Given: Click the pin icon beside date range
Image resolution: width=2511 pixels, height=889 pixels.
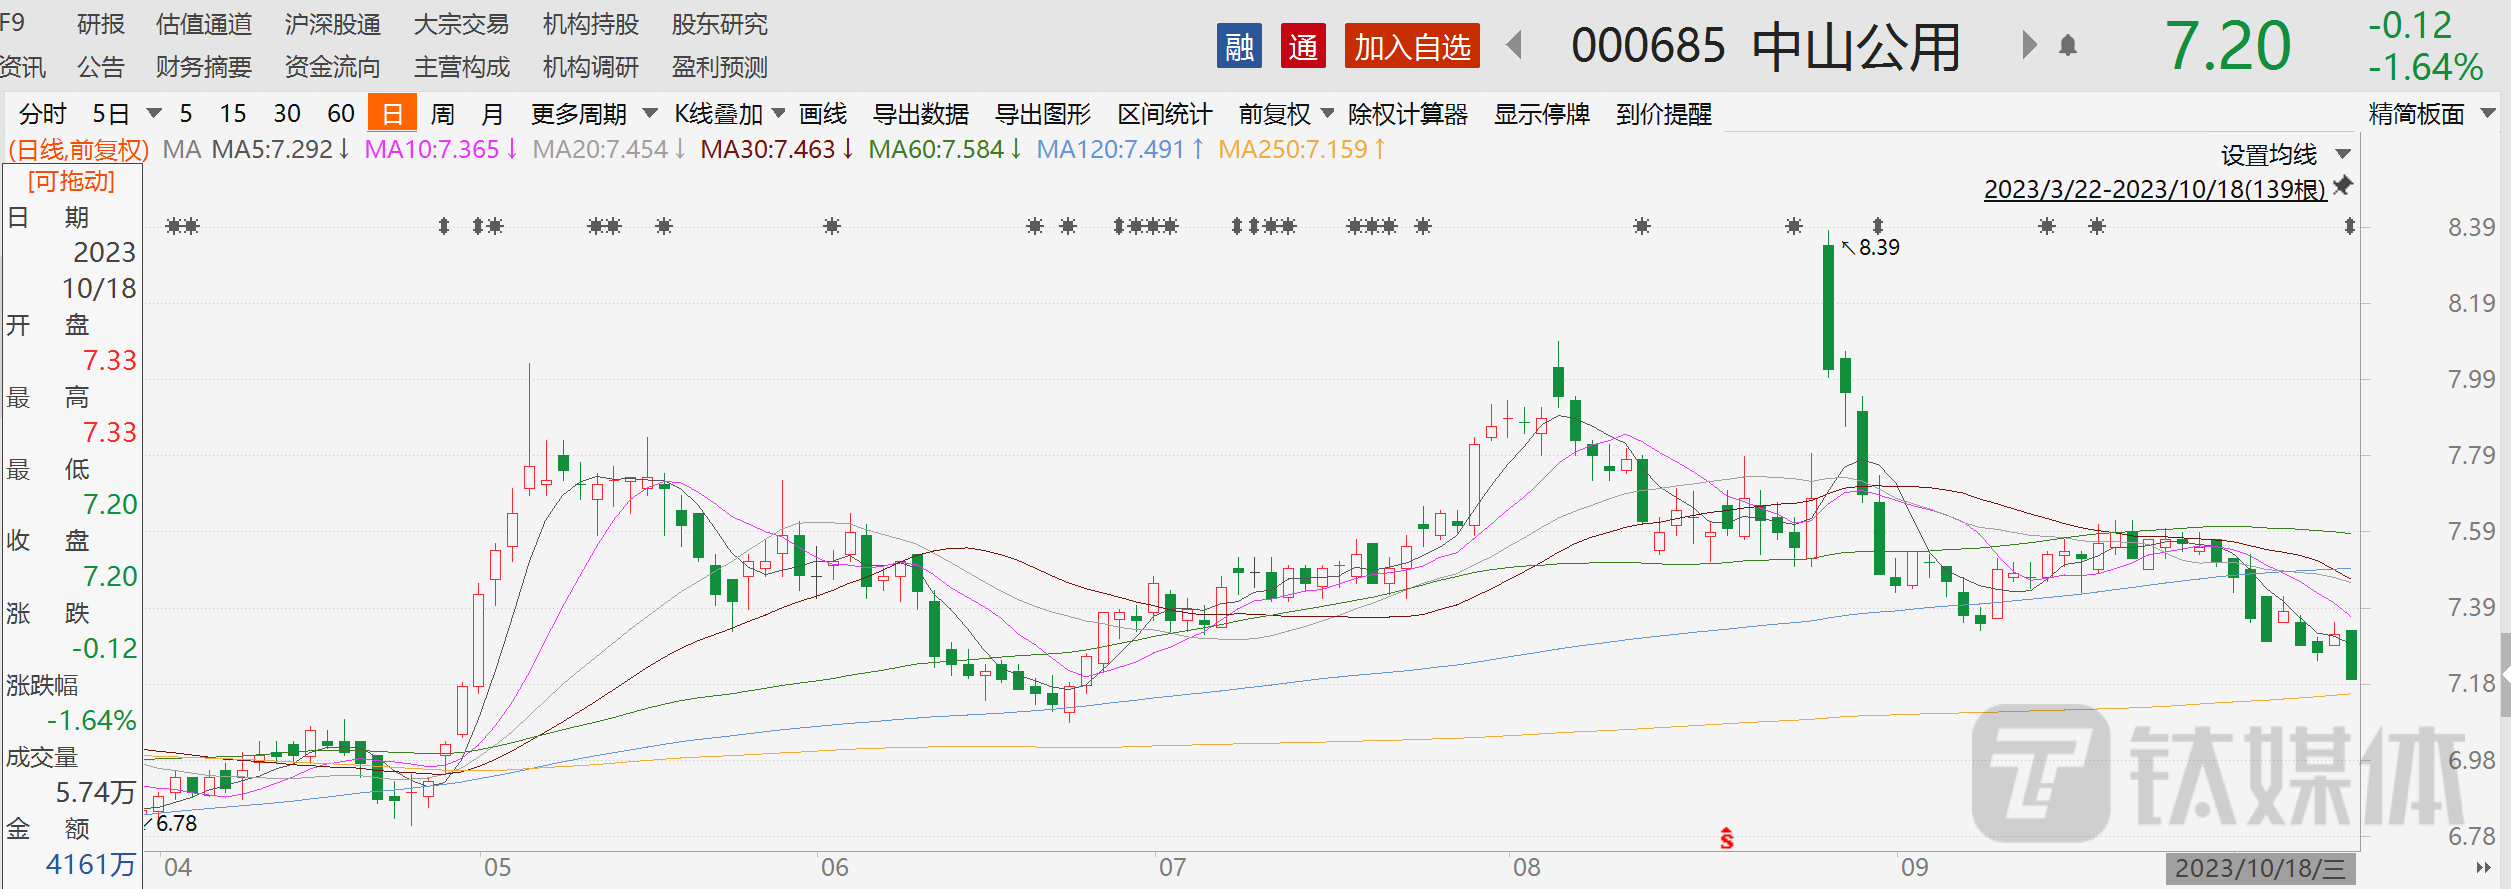Looking at the screenshot, I should [x=2343, y=186].
